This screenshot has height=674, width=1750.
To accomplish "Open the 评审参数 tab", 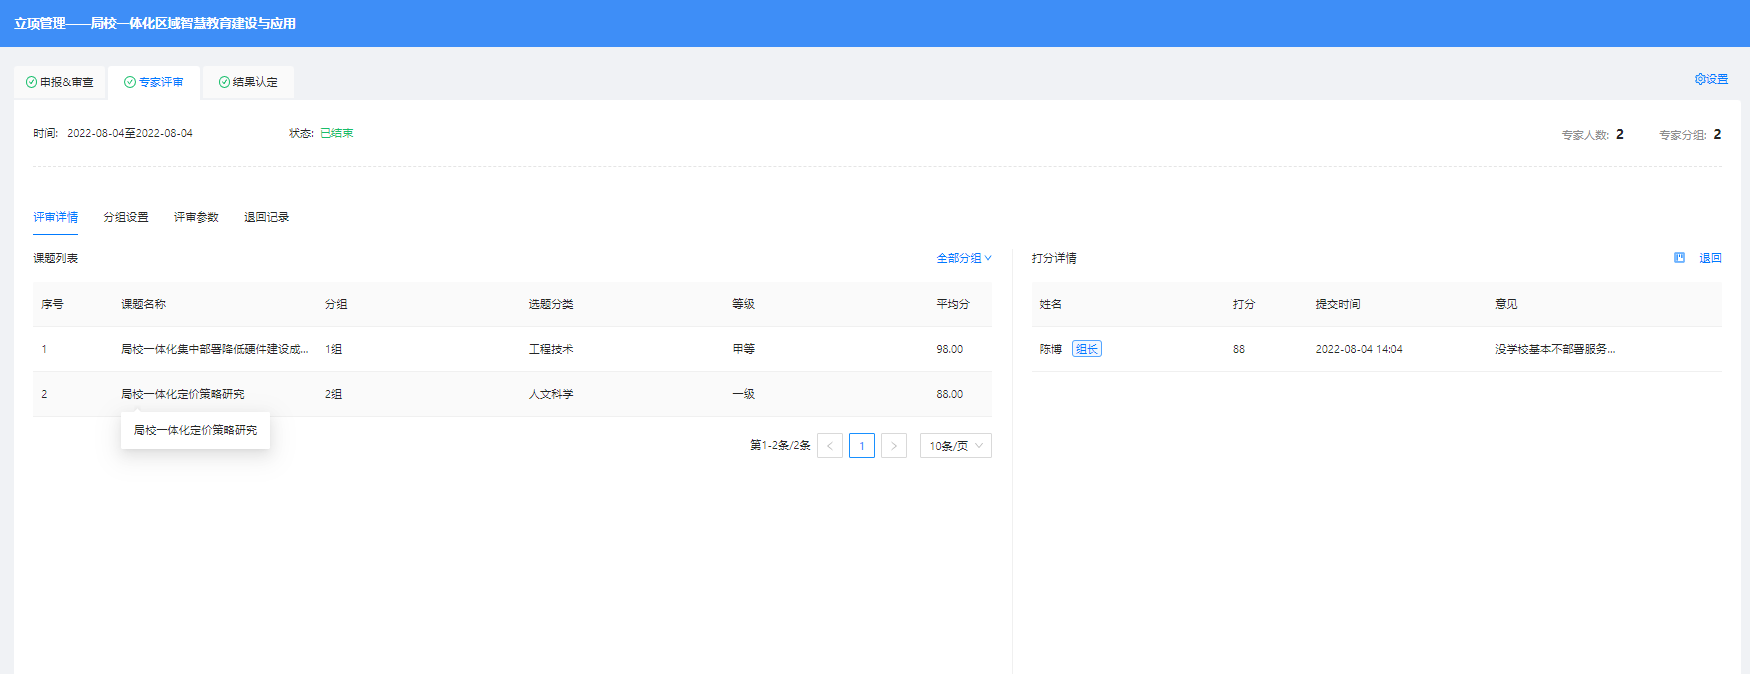I will point(196,217).
